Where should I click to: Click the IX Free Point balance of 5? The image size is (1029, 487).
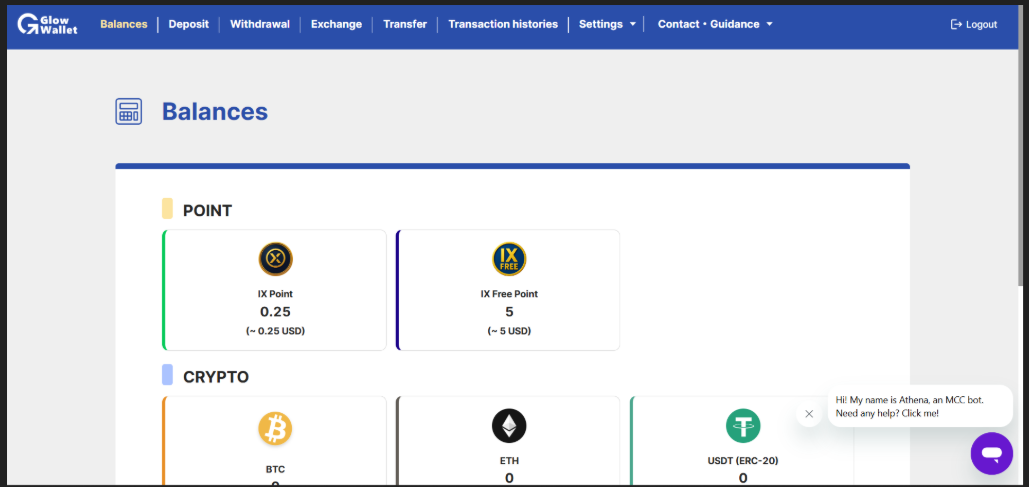coord(509,312)
